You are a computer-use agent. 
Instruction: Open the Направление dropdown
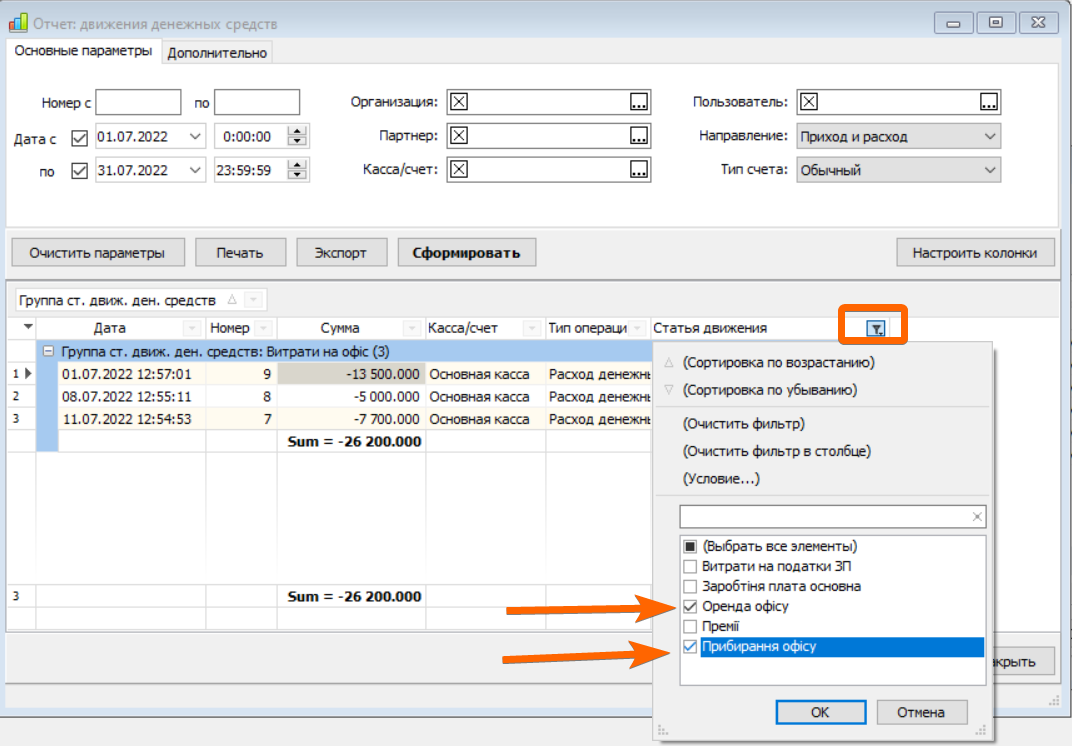coord(989,136)
